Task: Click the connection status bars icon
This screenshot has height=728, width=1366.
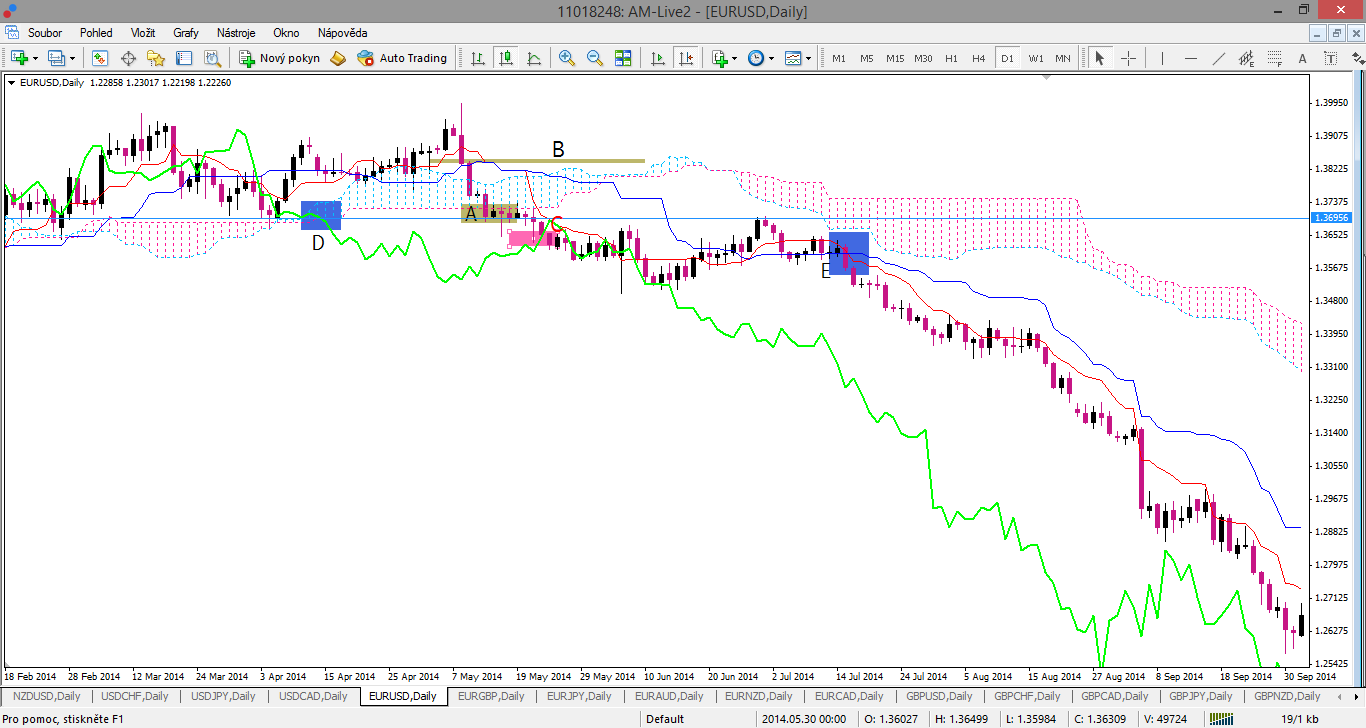Action: pos(1221,719)
